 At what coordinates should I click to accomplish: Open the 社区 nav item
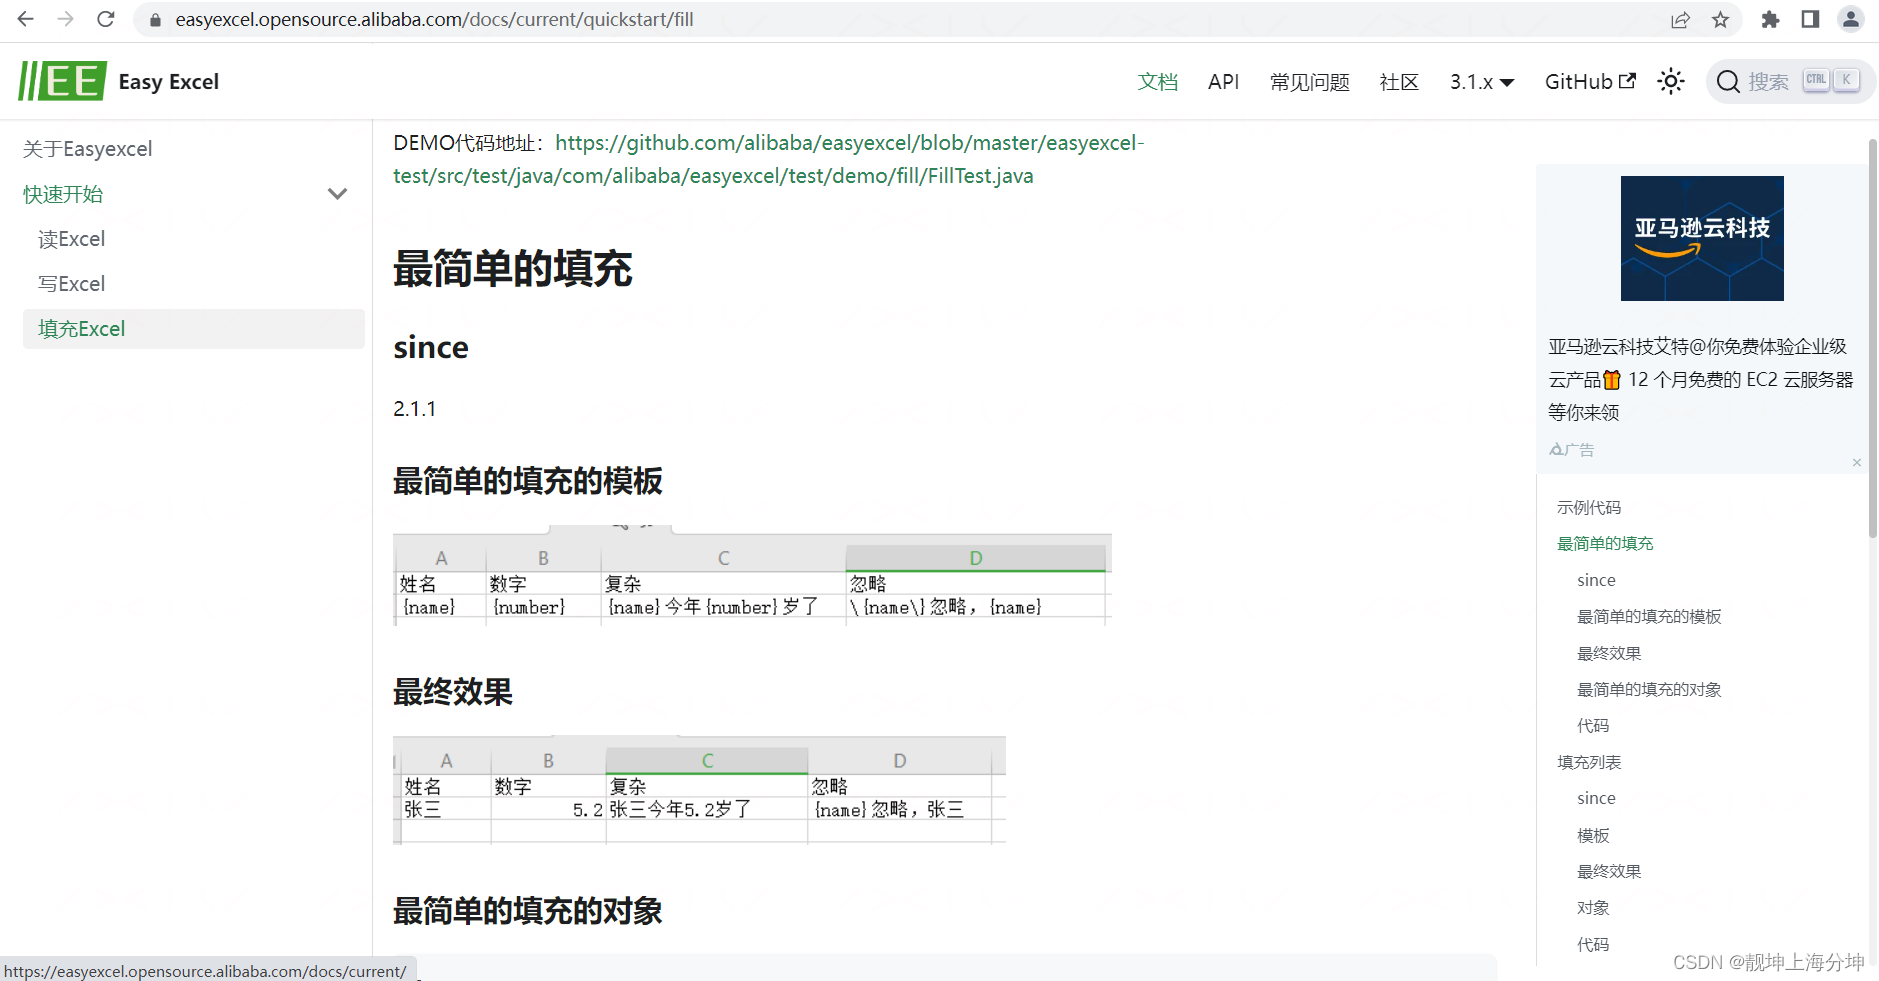point(1399,82)
